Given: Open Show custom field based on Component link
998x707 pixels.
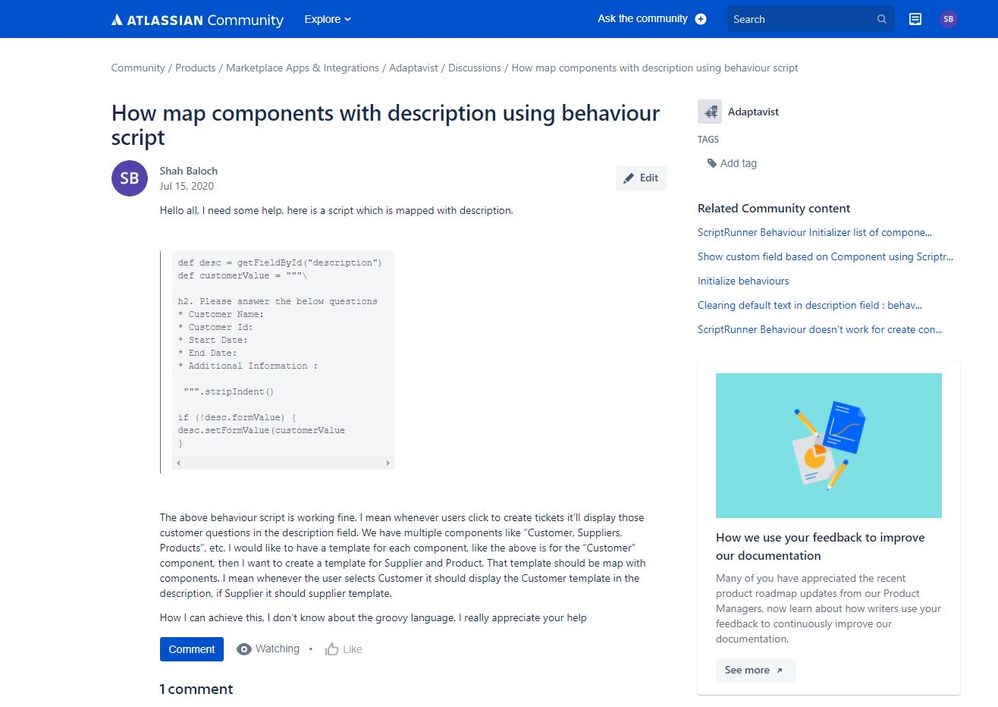Looking at the screenshot, I should coord(825,256).
